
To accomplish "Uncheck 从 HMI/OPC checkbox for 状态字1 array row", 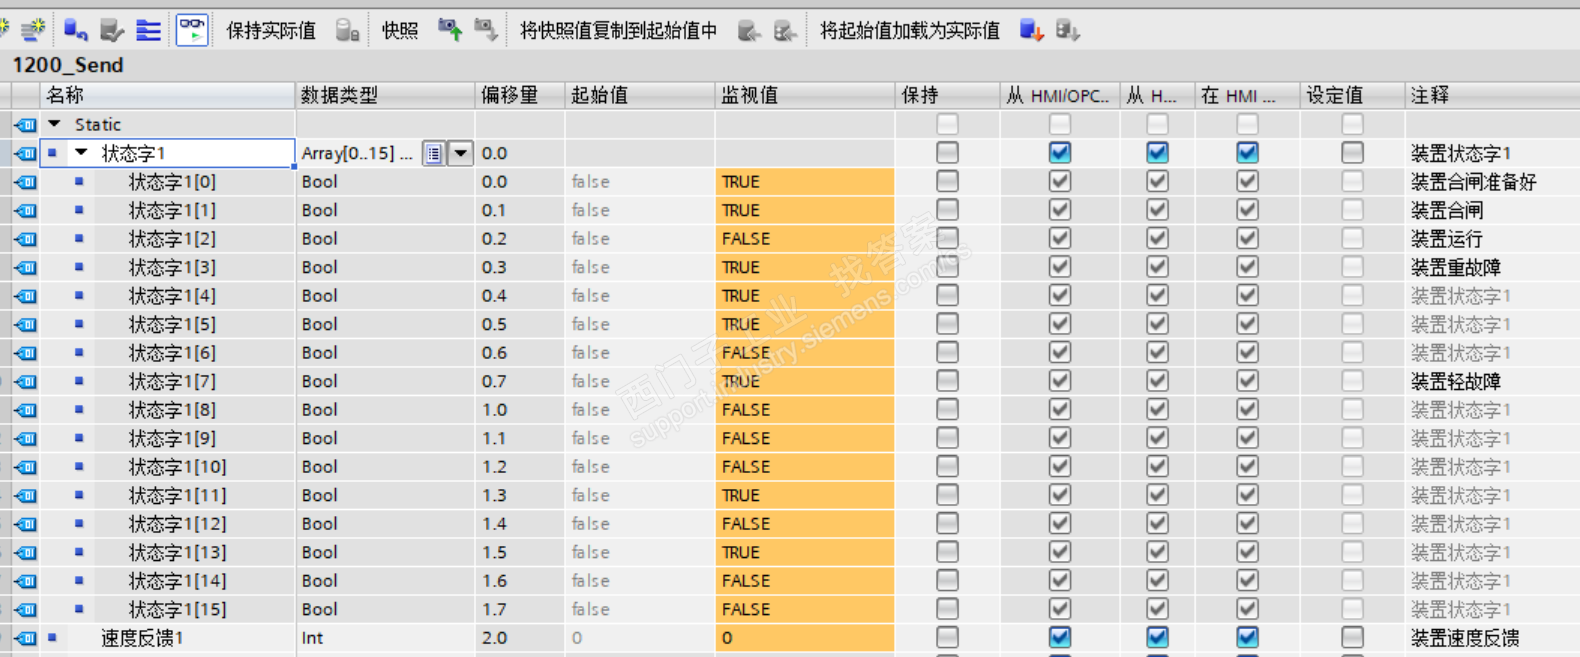I will (x=1060, y=152).
